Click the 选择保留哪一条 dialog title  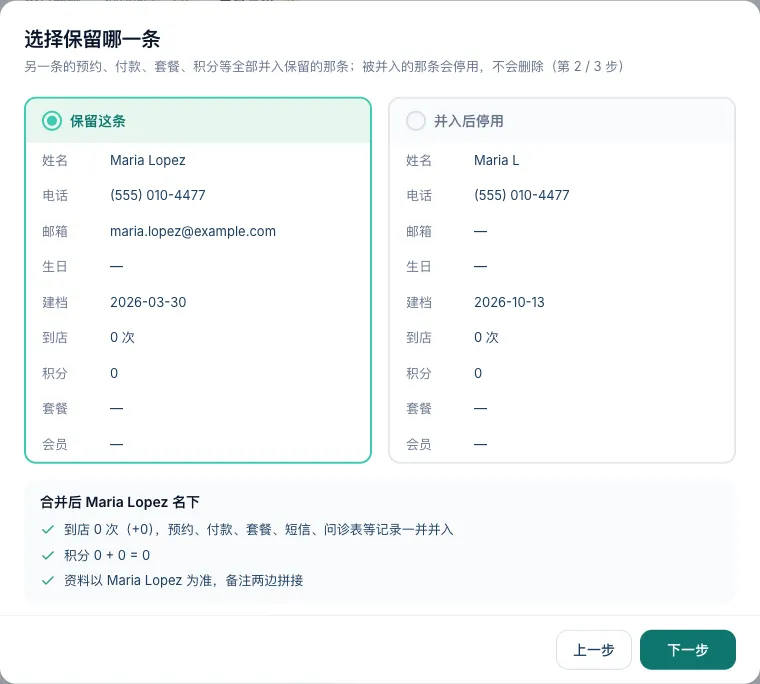click(x=92, y=39)
